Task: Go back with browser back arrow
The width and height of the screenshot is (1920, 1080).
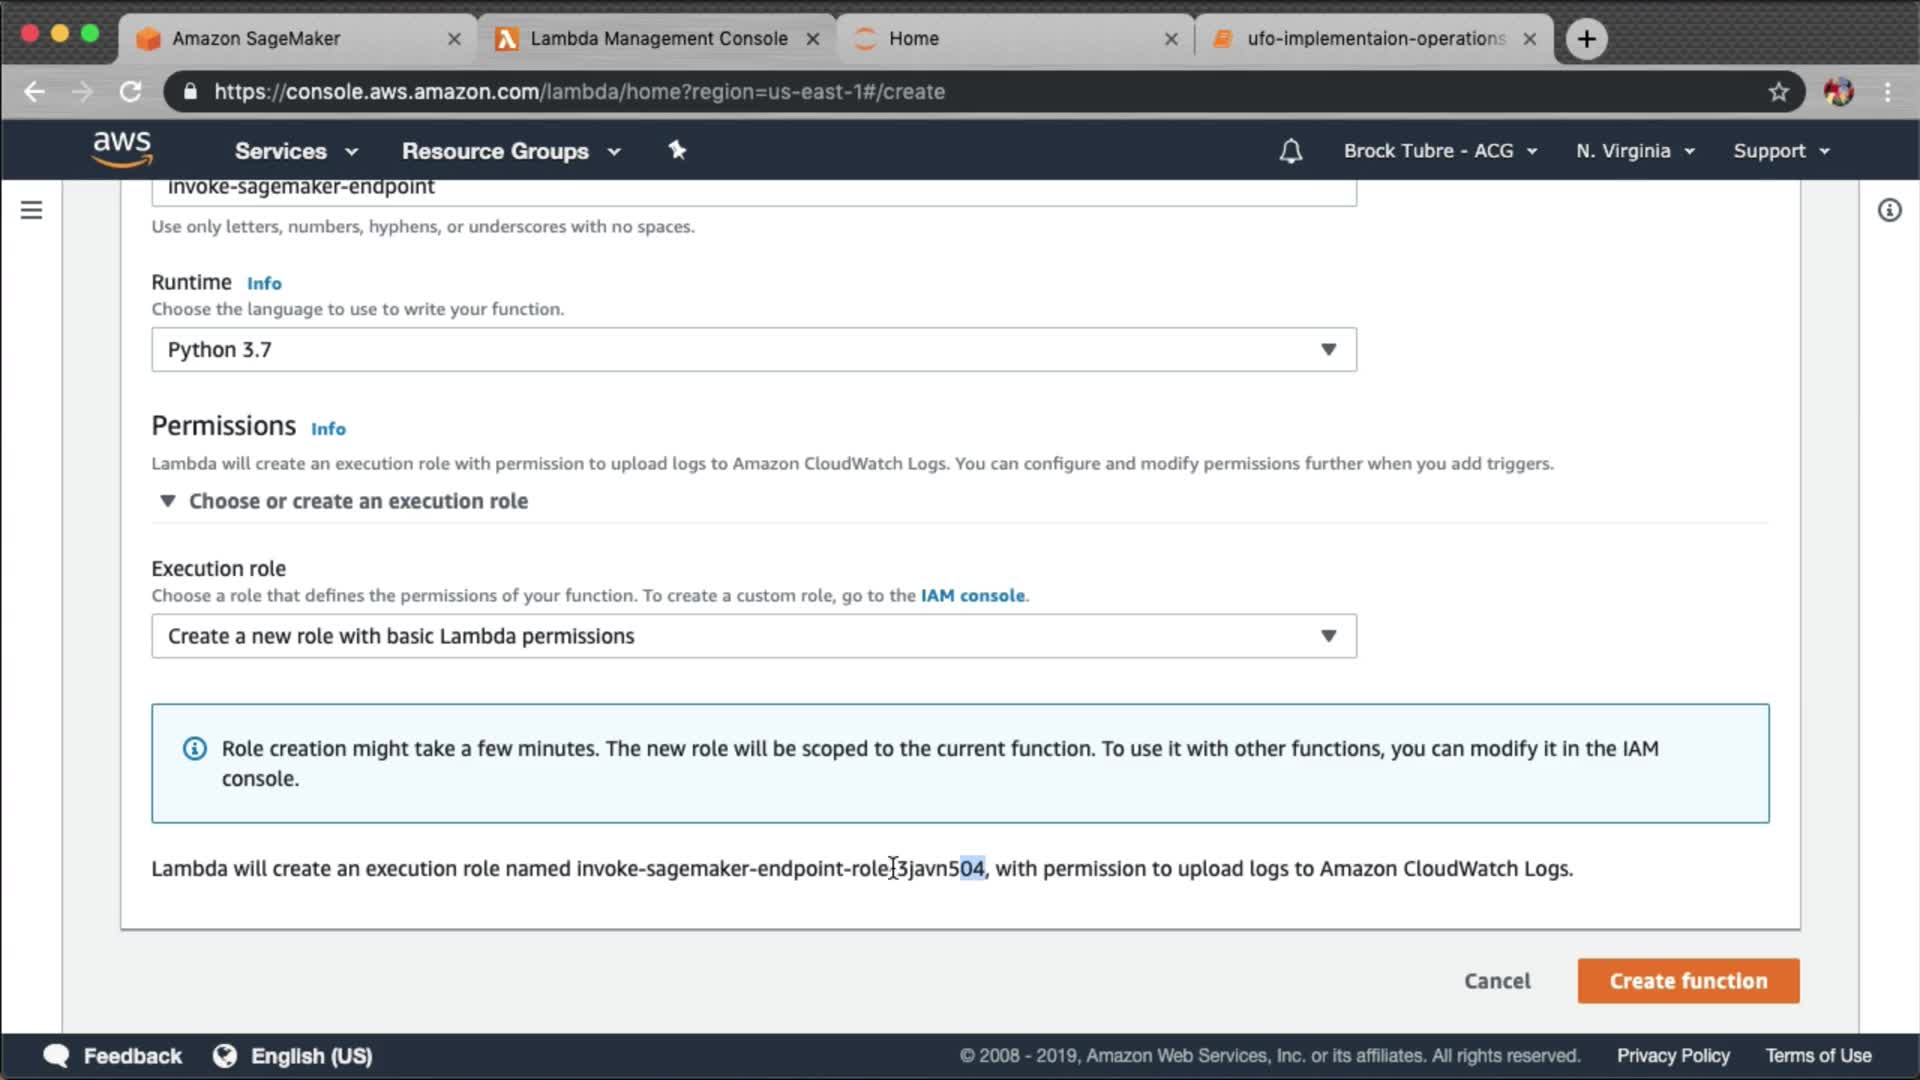Action: pos(35,92)
